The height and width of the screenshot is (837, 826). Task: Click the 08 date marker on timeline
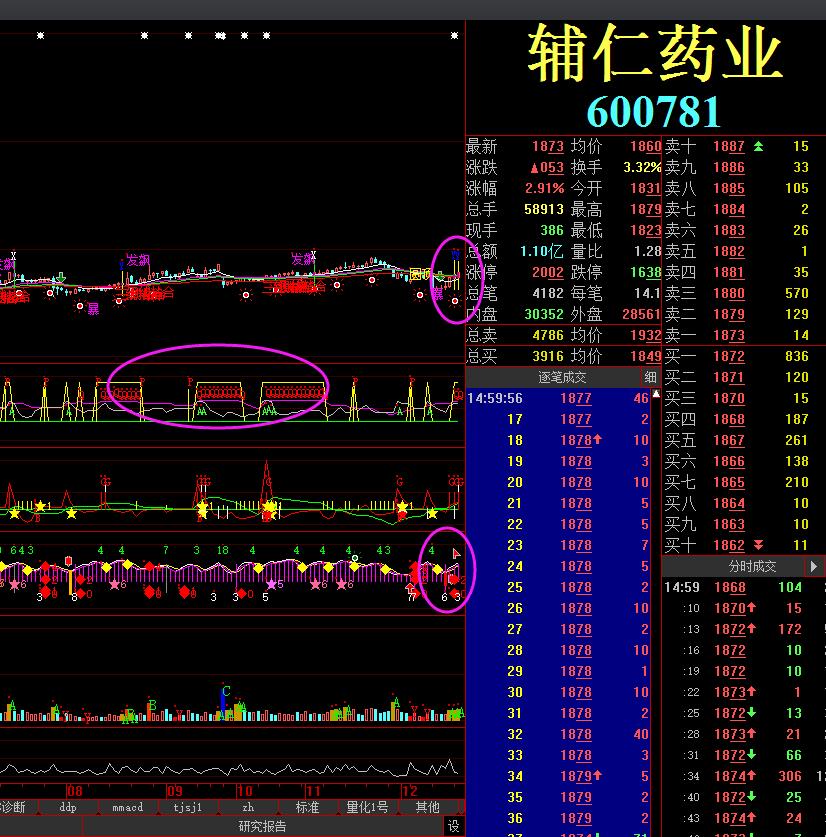click(x=75, y=791)
